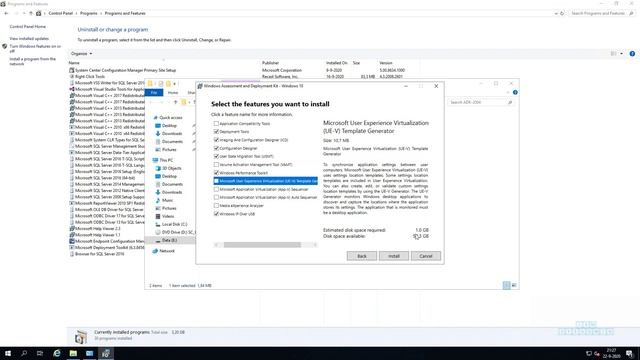
Task: Switch File Explorer to large icons view
Action: point(513,285)
